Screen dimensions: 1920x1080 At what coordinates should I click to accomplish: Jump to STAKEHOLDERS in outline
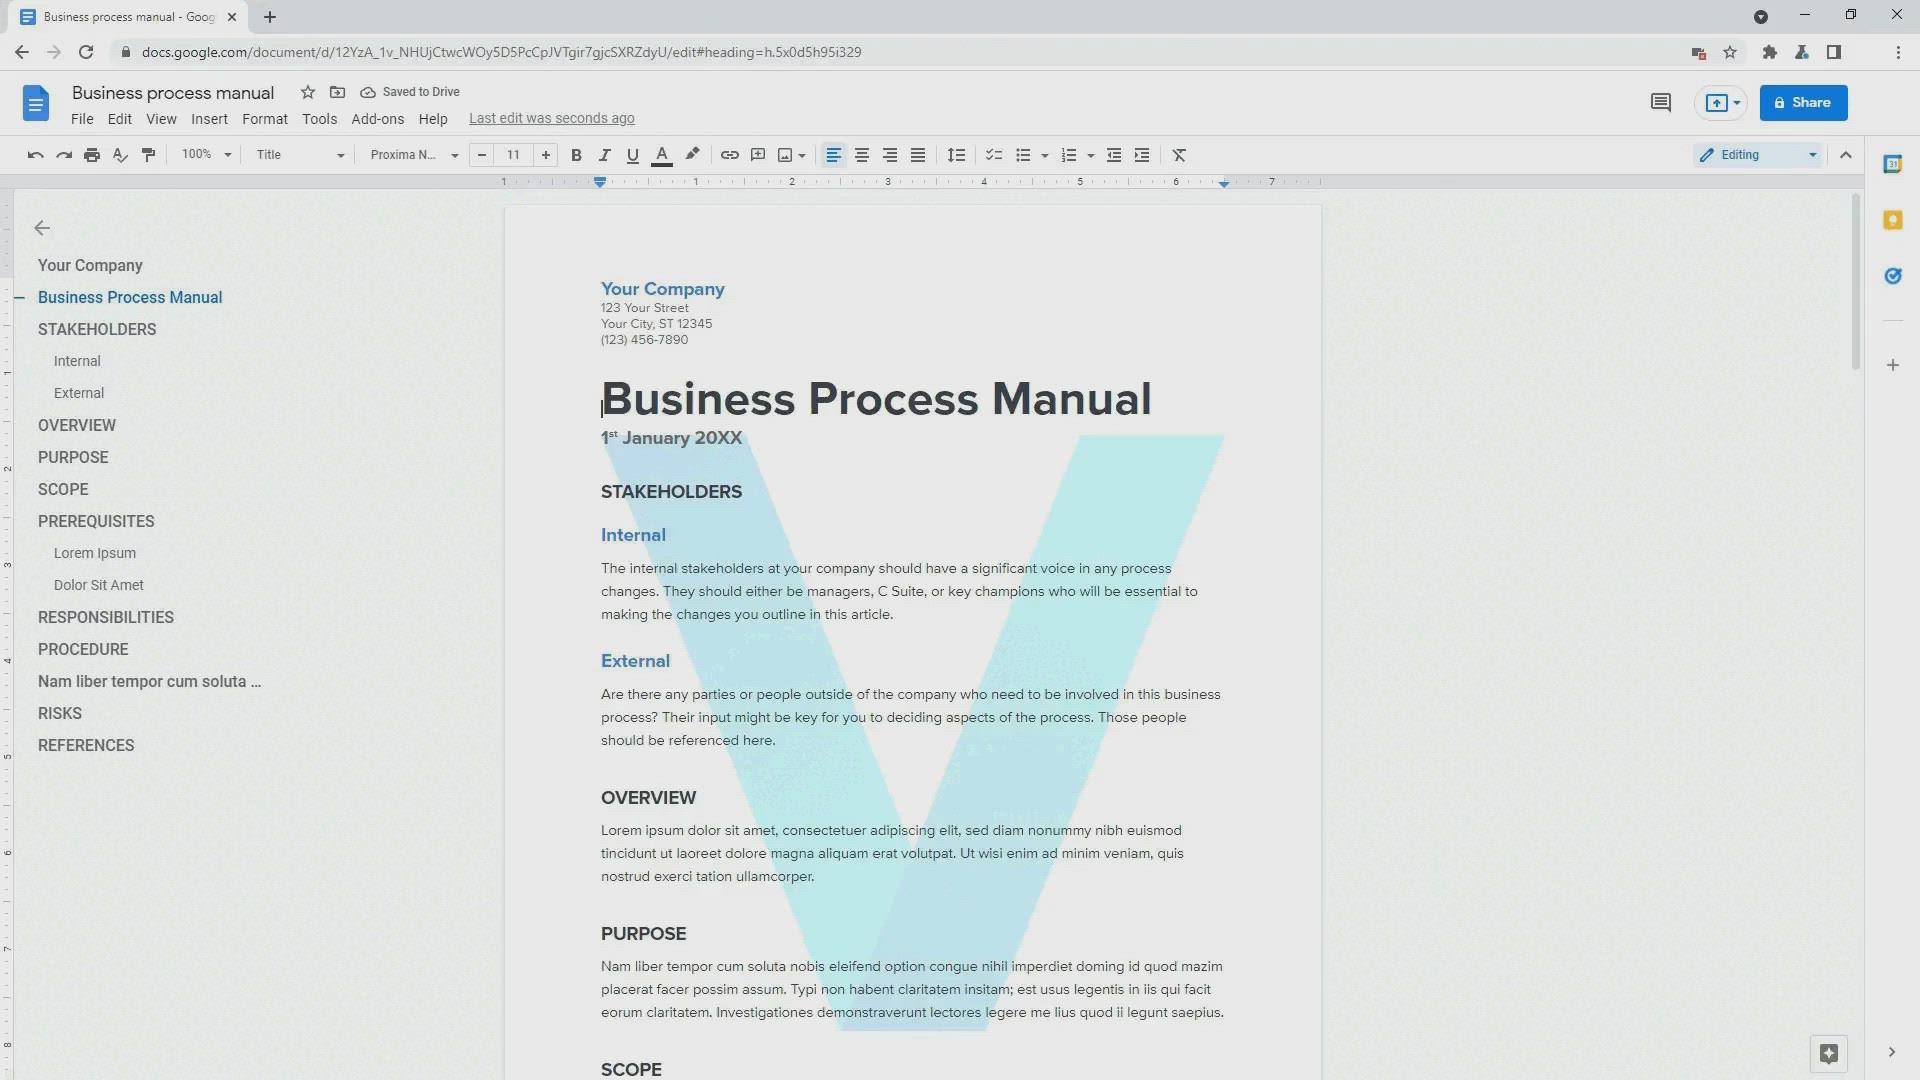pos(97,330)
